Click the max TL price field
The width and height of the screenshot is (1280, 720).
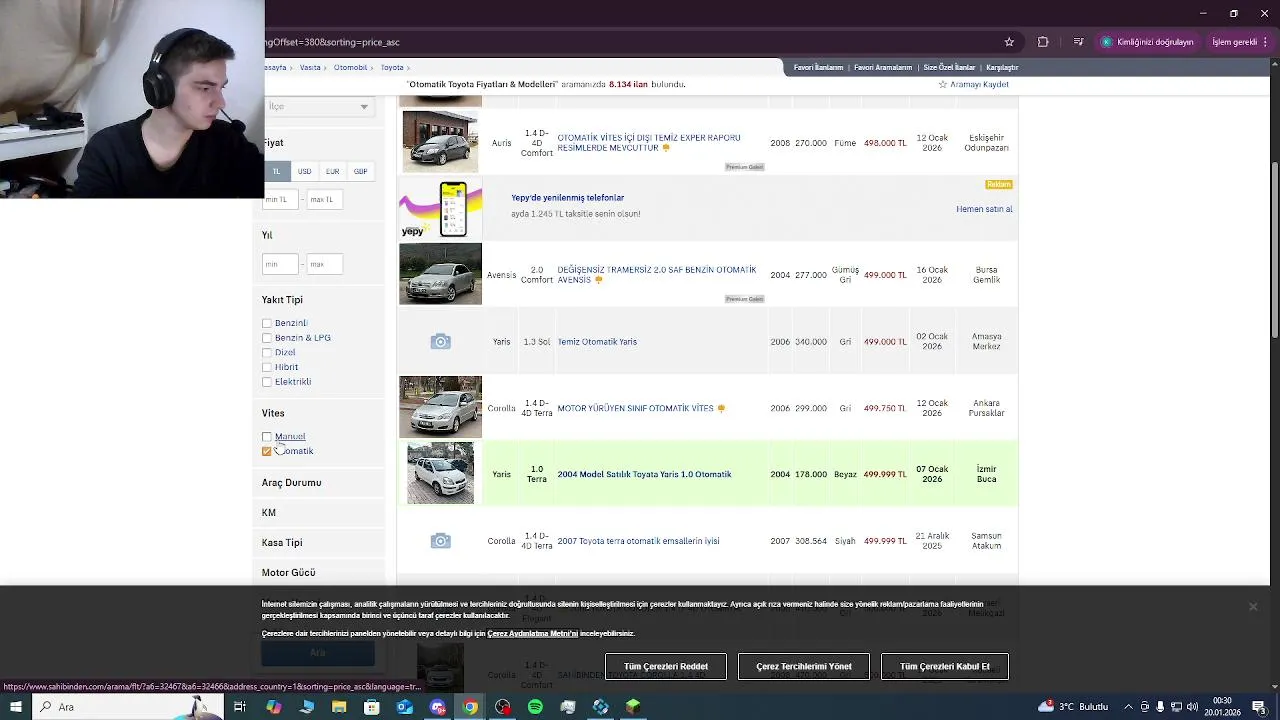[324, 199]
